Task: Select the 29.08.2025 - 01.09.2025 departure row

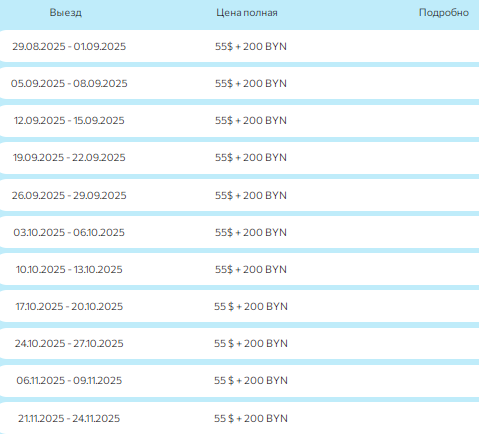Action: [x=239, y=46]
